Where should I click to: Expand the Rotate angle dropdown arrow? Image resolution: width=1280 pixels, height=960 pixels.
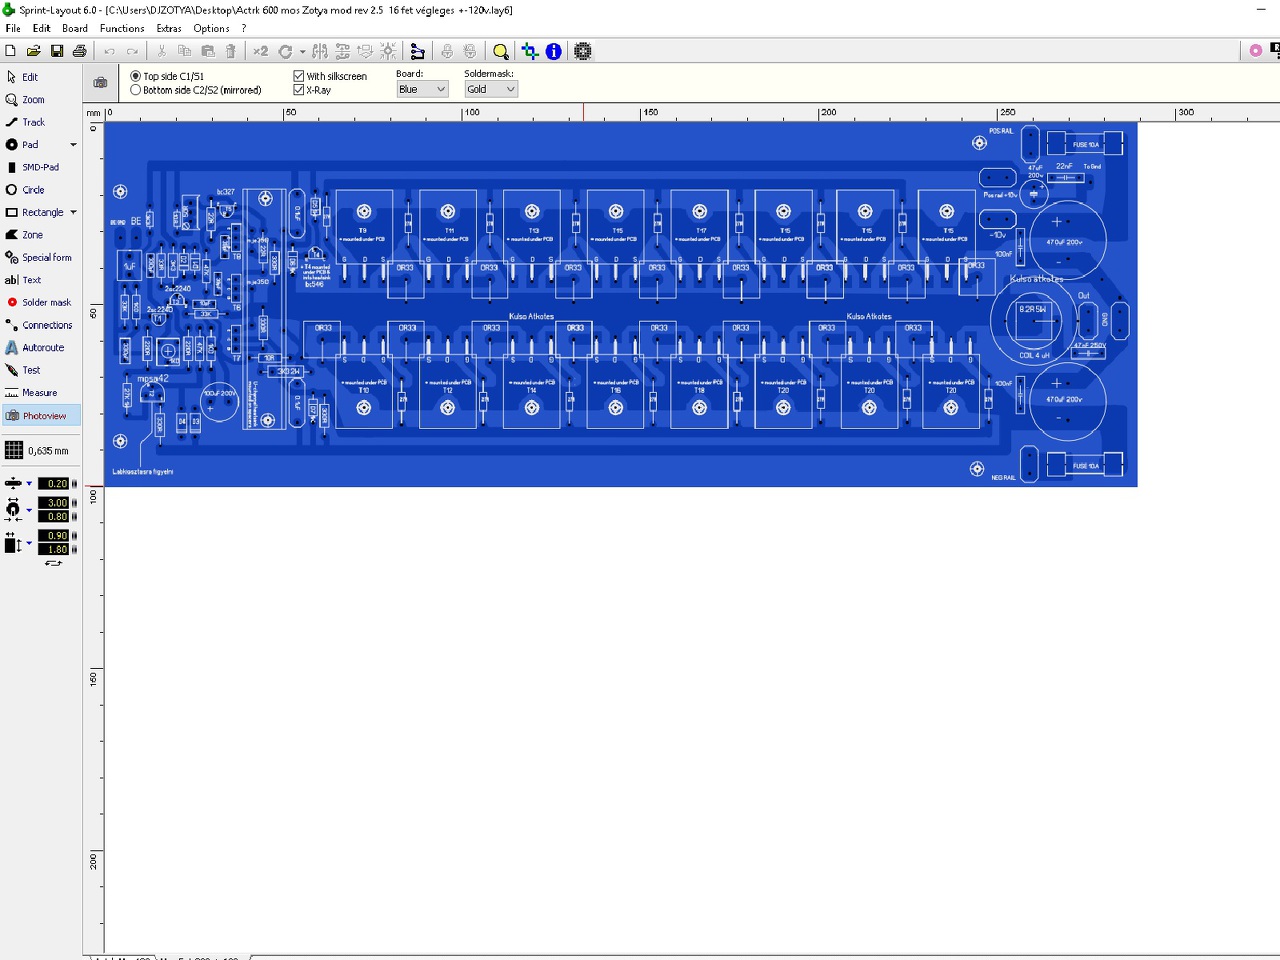(x=302, y=52)
